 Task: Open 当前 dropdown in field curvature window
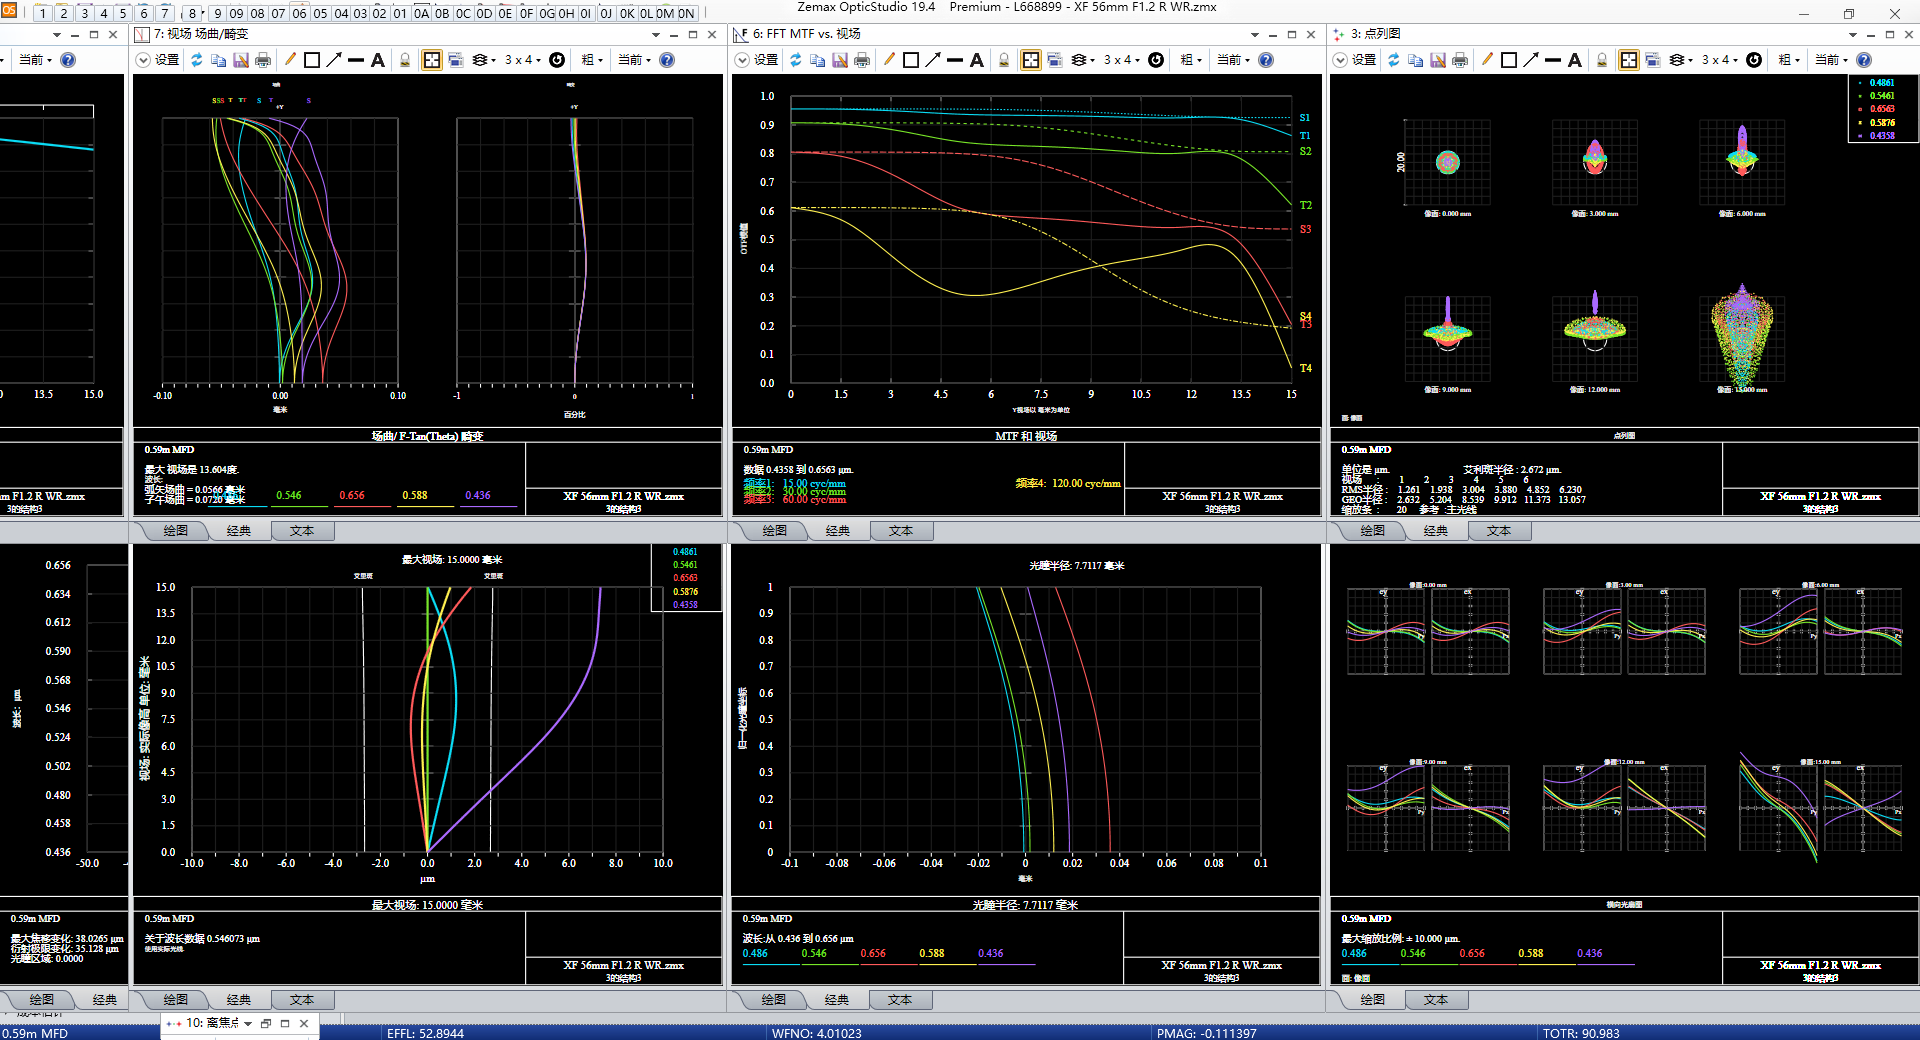coord(634,60)
